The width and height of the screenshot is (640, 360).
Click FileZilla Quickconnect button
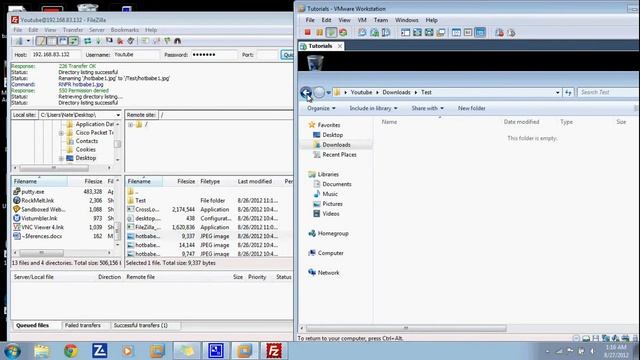287,55
